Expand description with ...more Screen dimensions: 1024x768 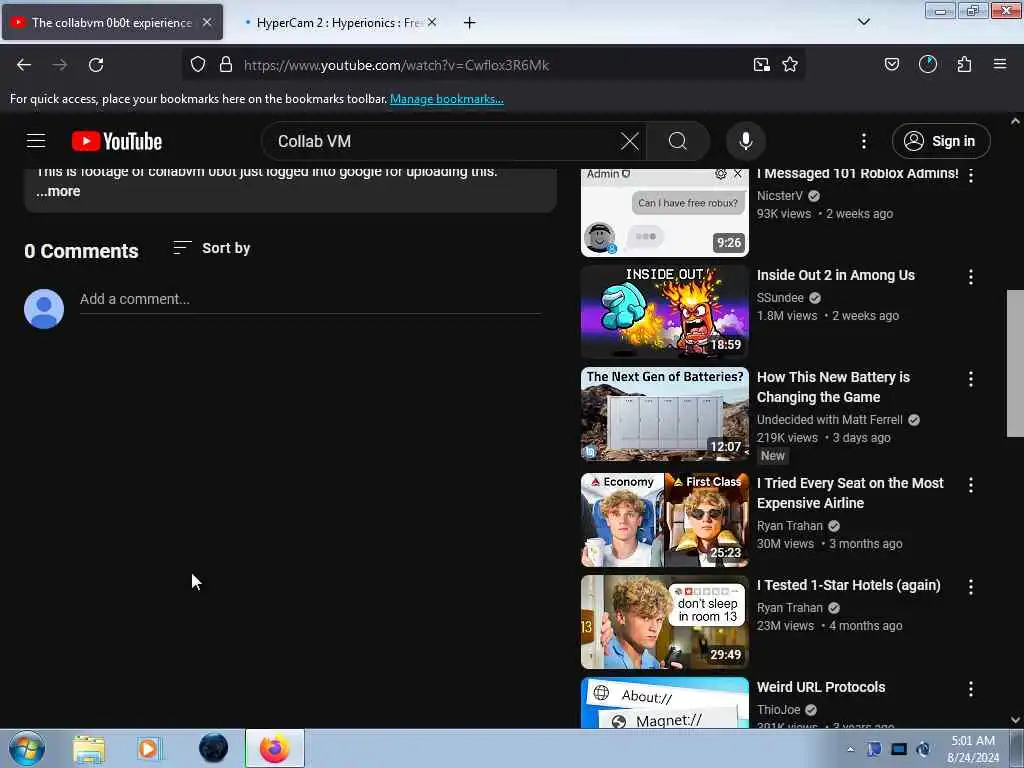click(x=58, y=191)
